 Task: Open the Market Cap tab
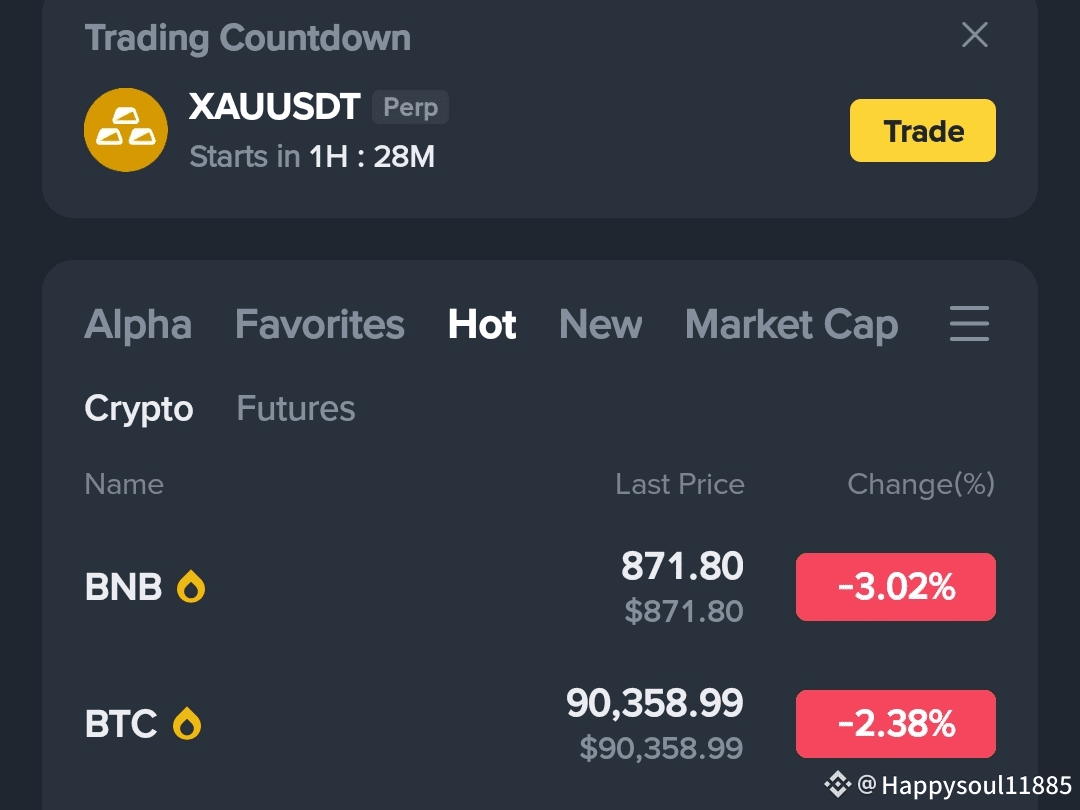tap(791, 324)
